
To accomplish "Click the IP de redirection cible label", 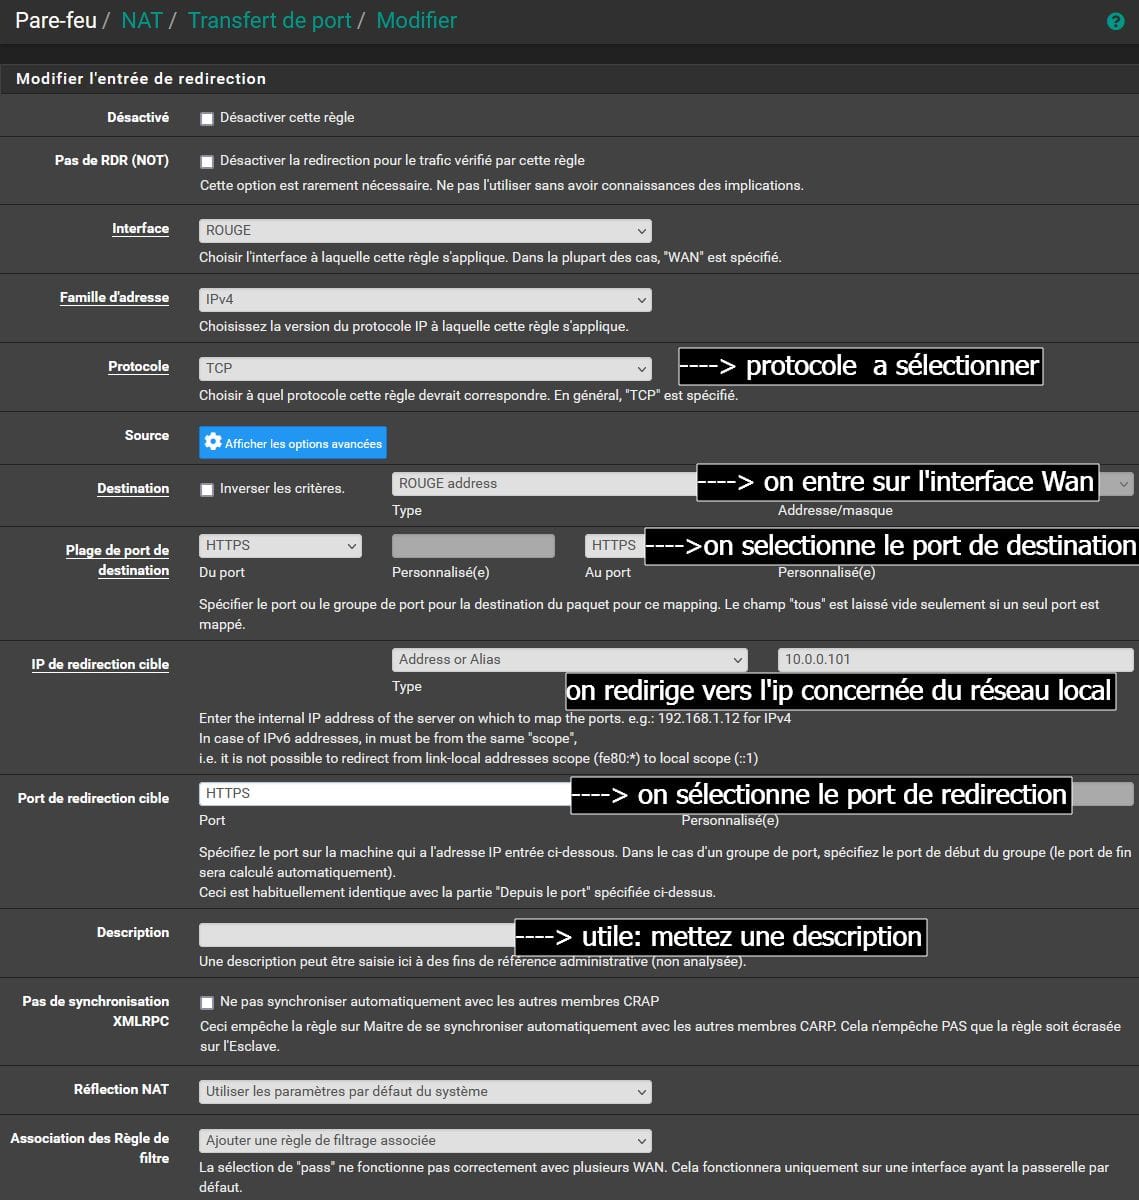I will [x=100, y=664].
